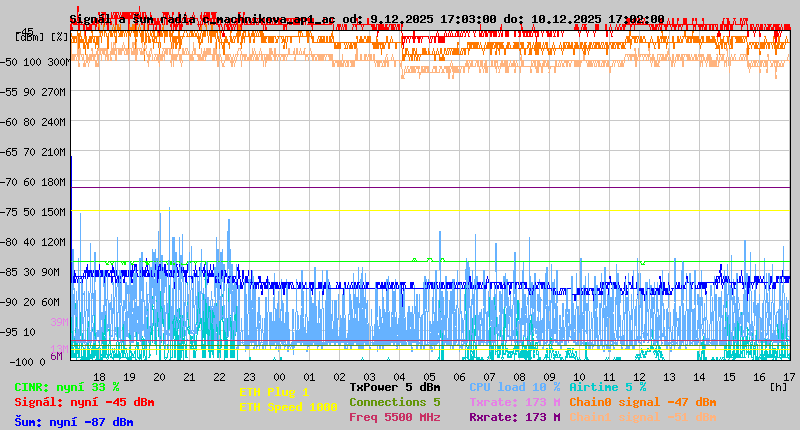Click the Connections 5 legend label

(394, 402)
